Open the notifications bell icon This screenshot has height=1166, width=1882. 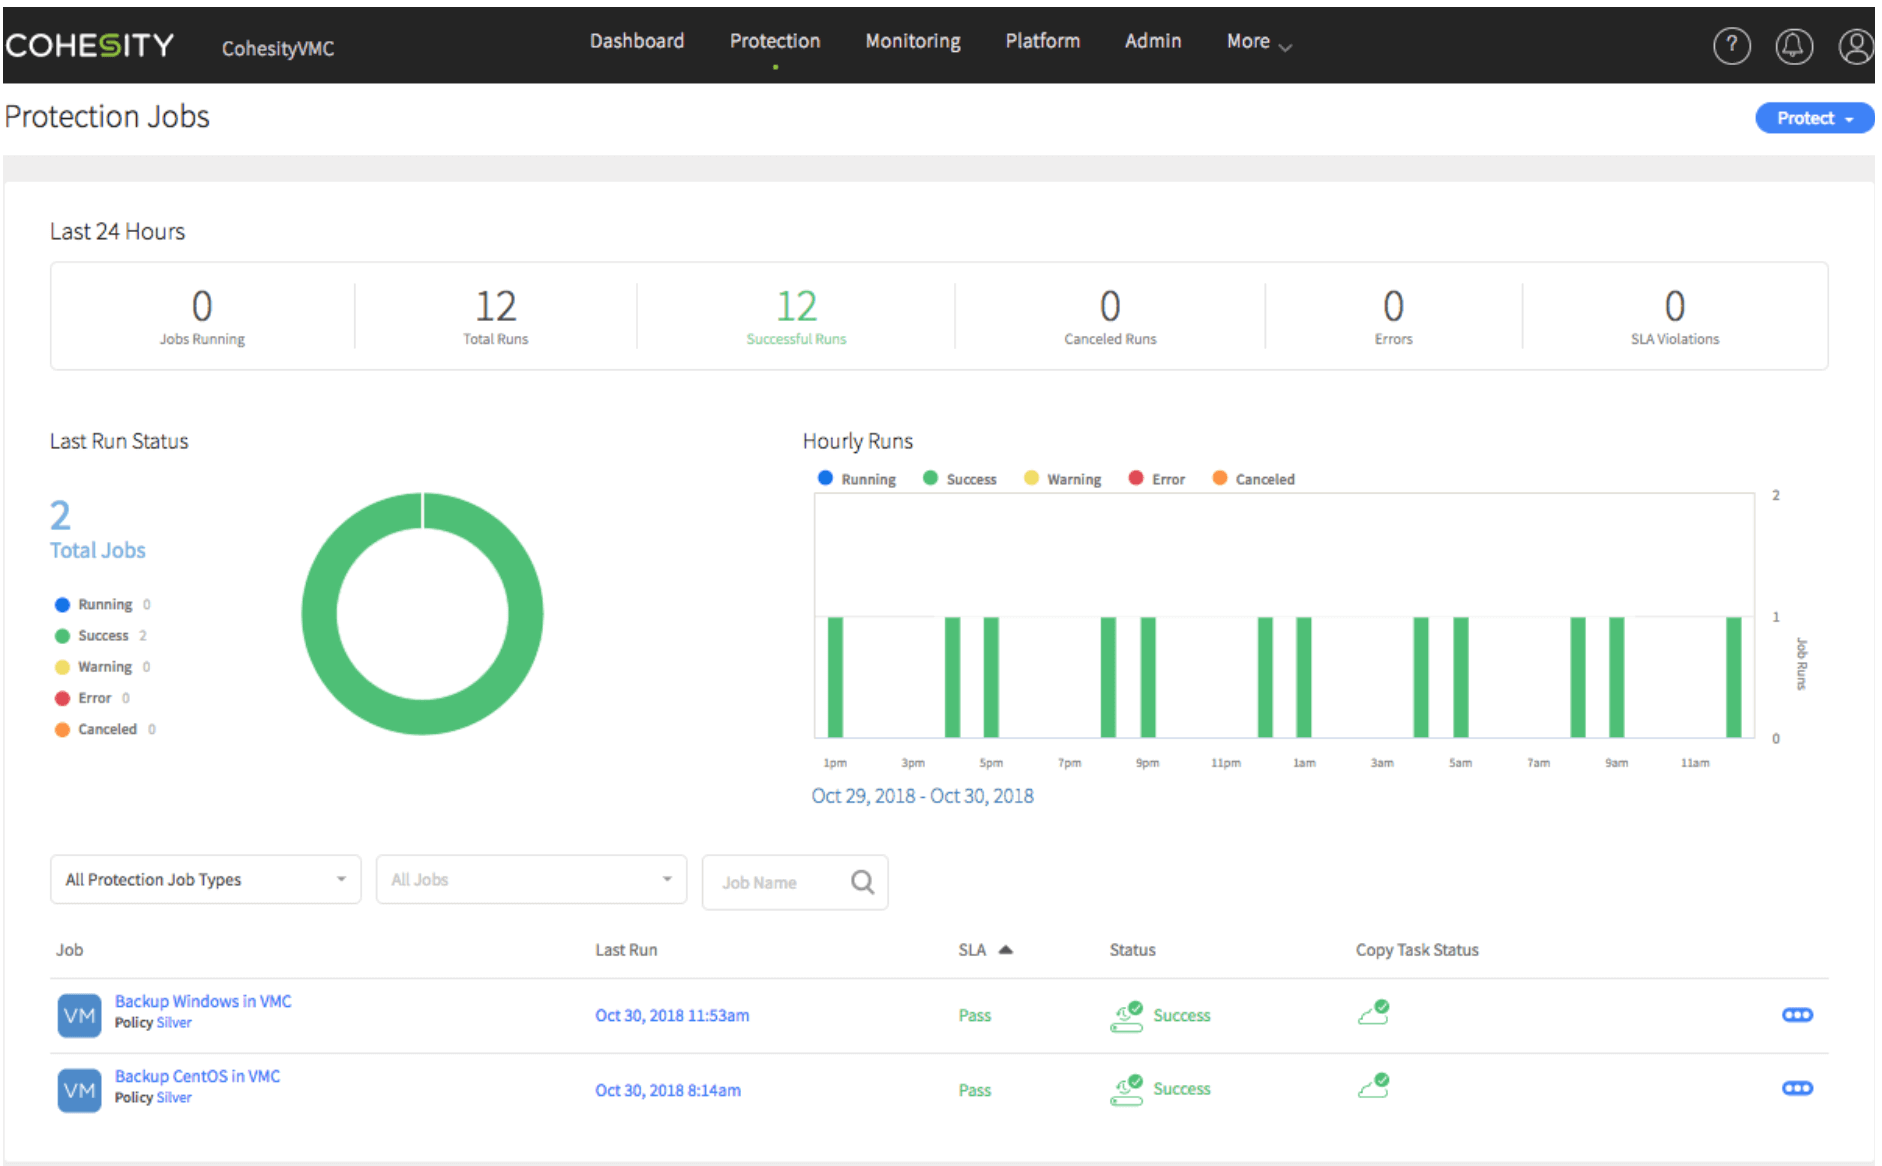1793,46
